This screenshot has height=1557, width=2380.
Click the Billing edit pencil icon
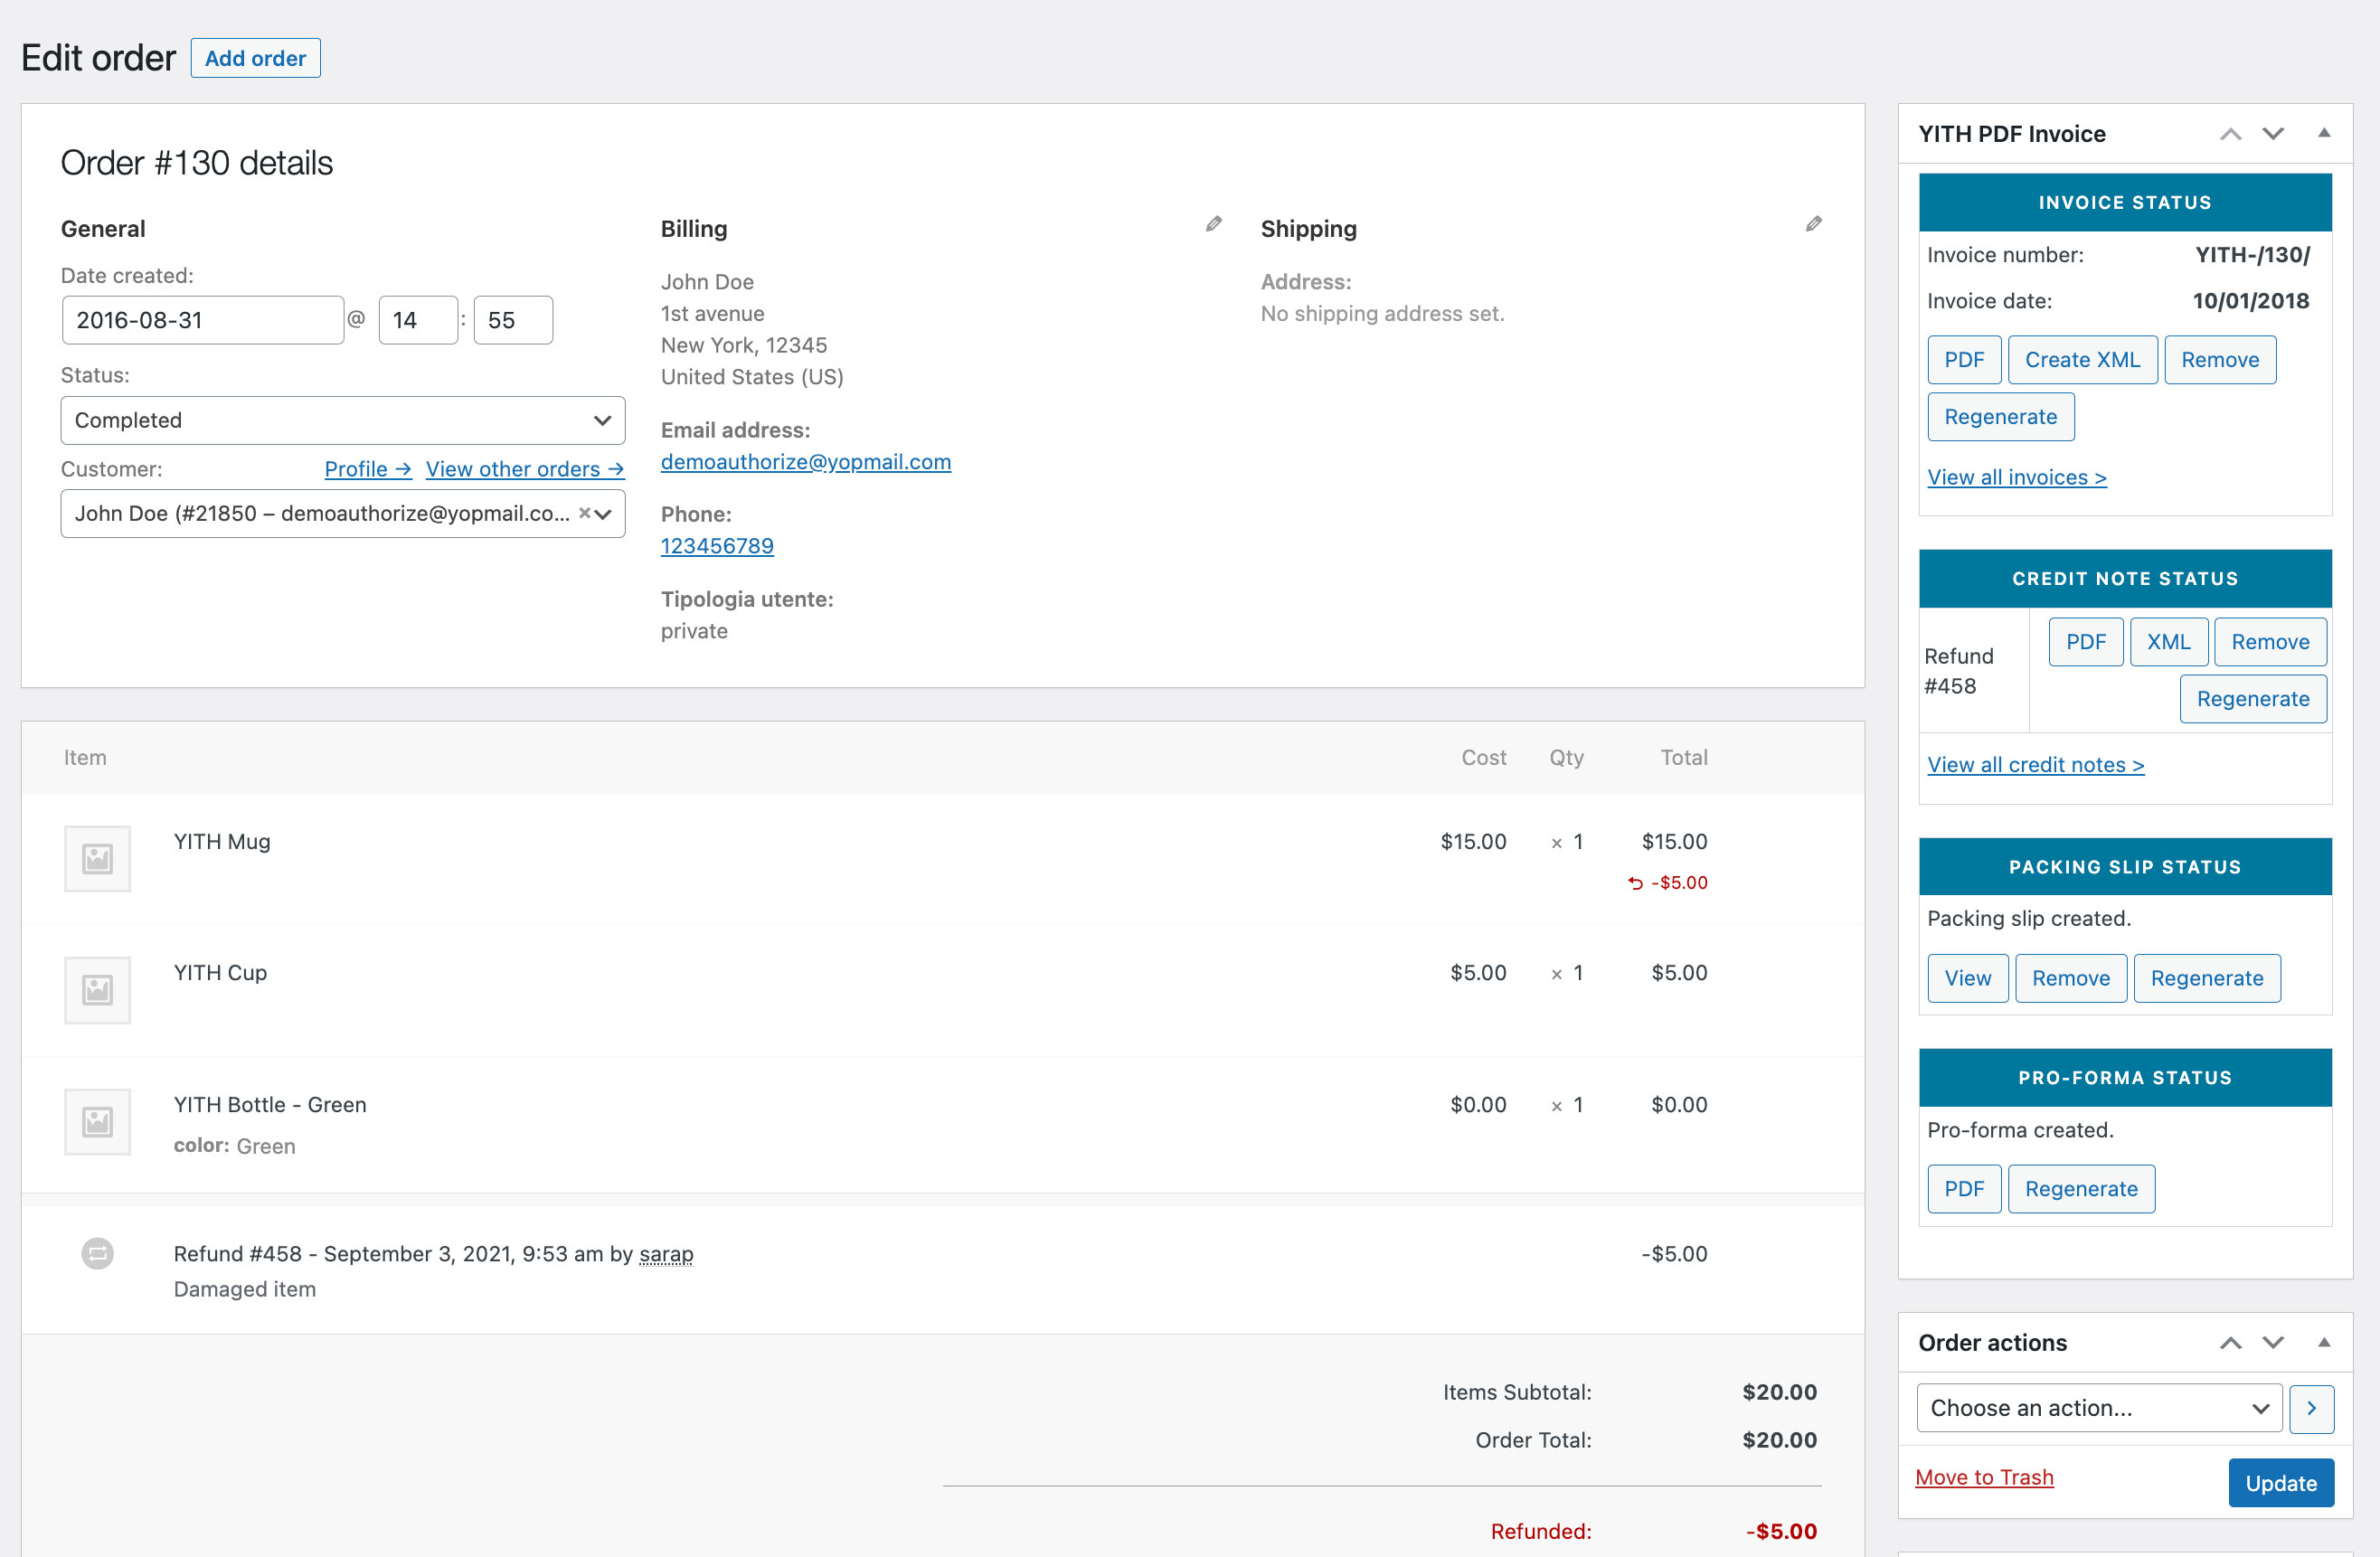coord(1213,224)
